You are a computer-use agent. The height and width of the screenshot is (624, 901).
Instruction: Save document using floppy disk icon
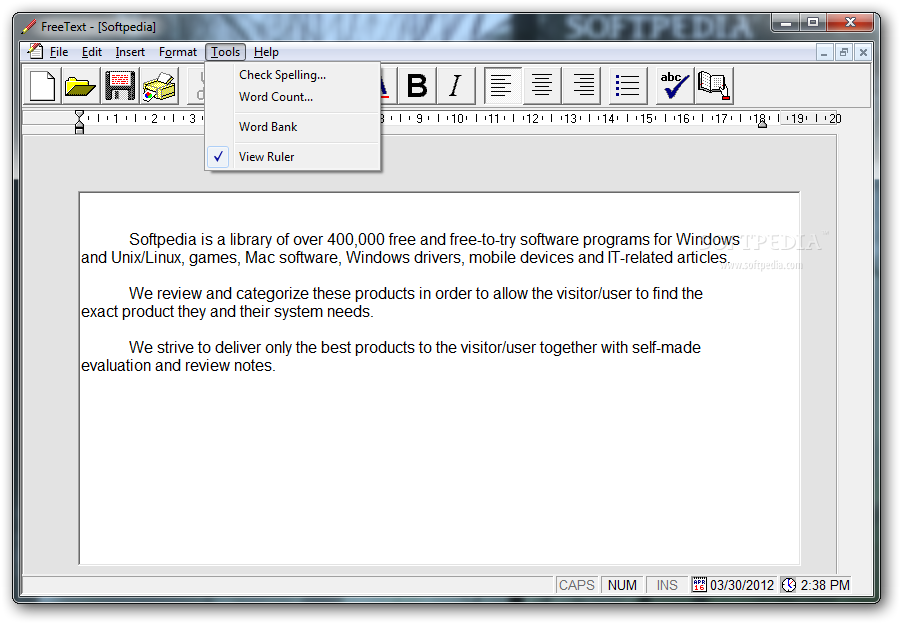coord(120,86)
